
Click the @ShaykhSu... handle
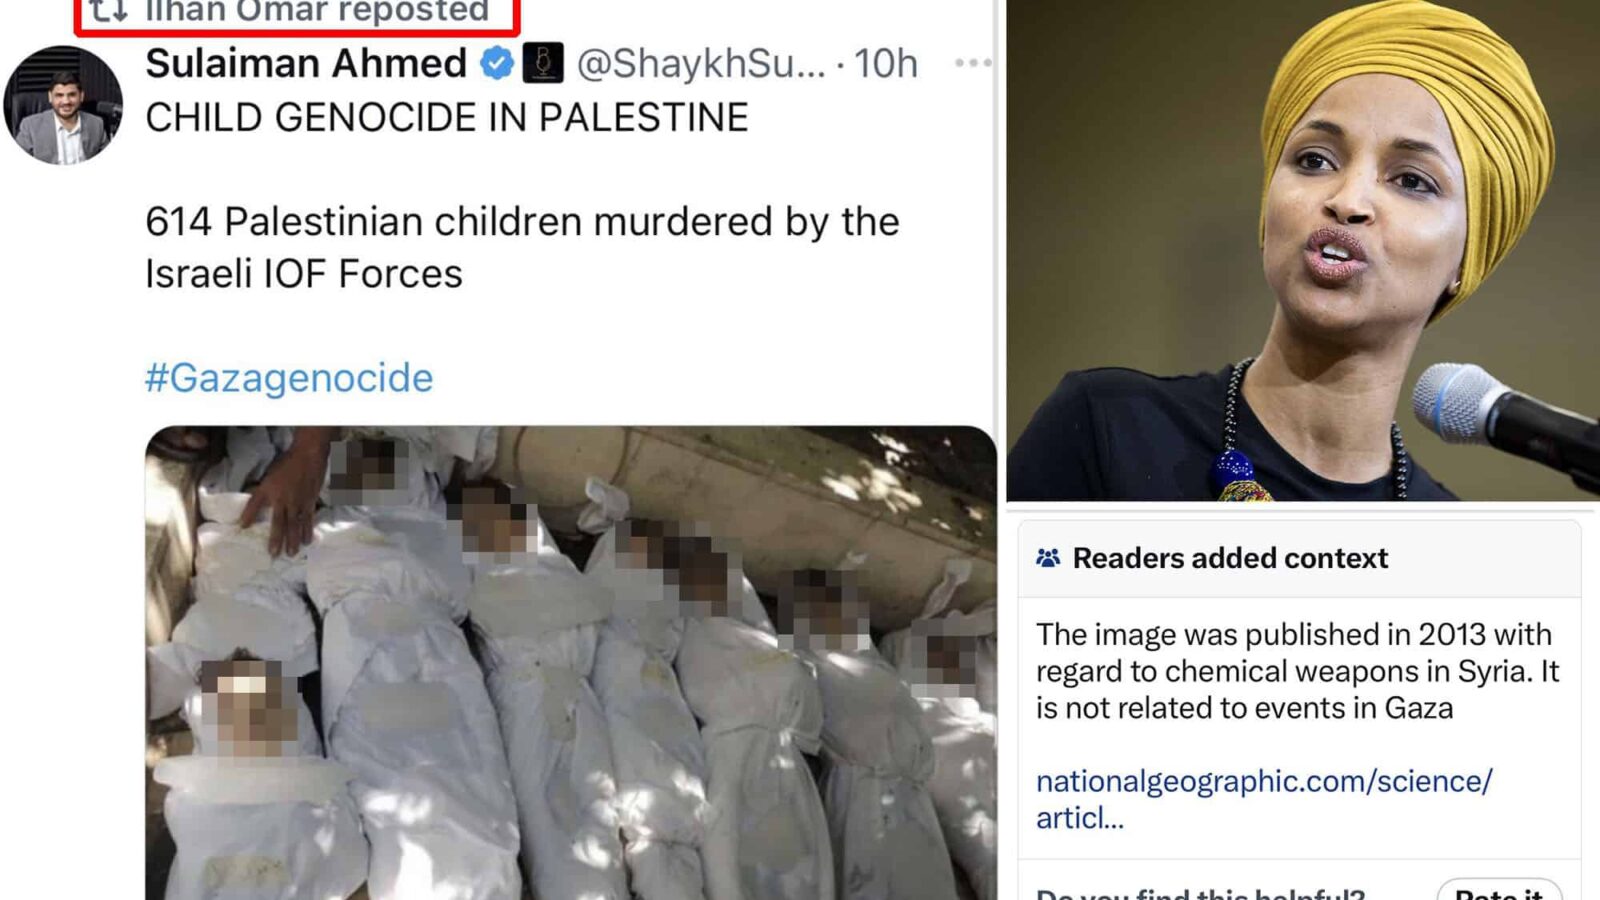tap(701, 64)
